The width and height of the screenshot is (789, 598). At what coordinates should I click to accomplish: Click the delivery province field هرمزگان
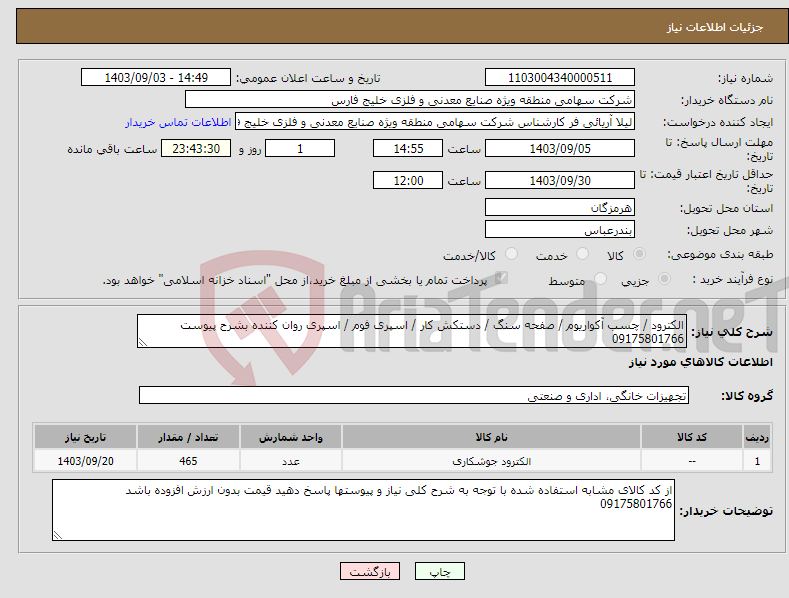click(560, 207)
